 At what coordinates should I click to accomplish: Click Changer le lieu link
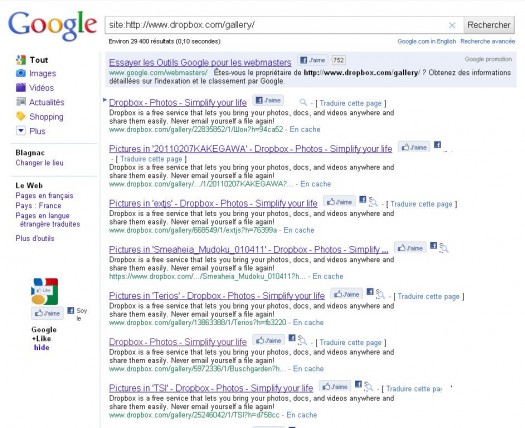[x=40, y=163]
